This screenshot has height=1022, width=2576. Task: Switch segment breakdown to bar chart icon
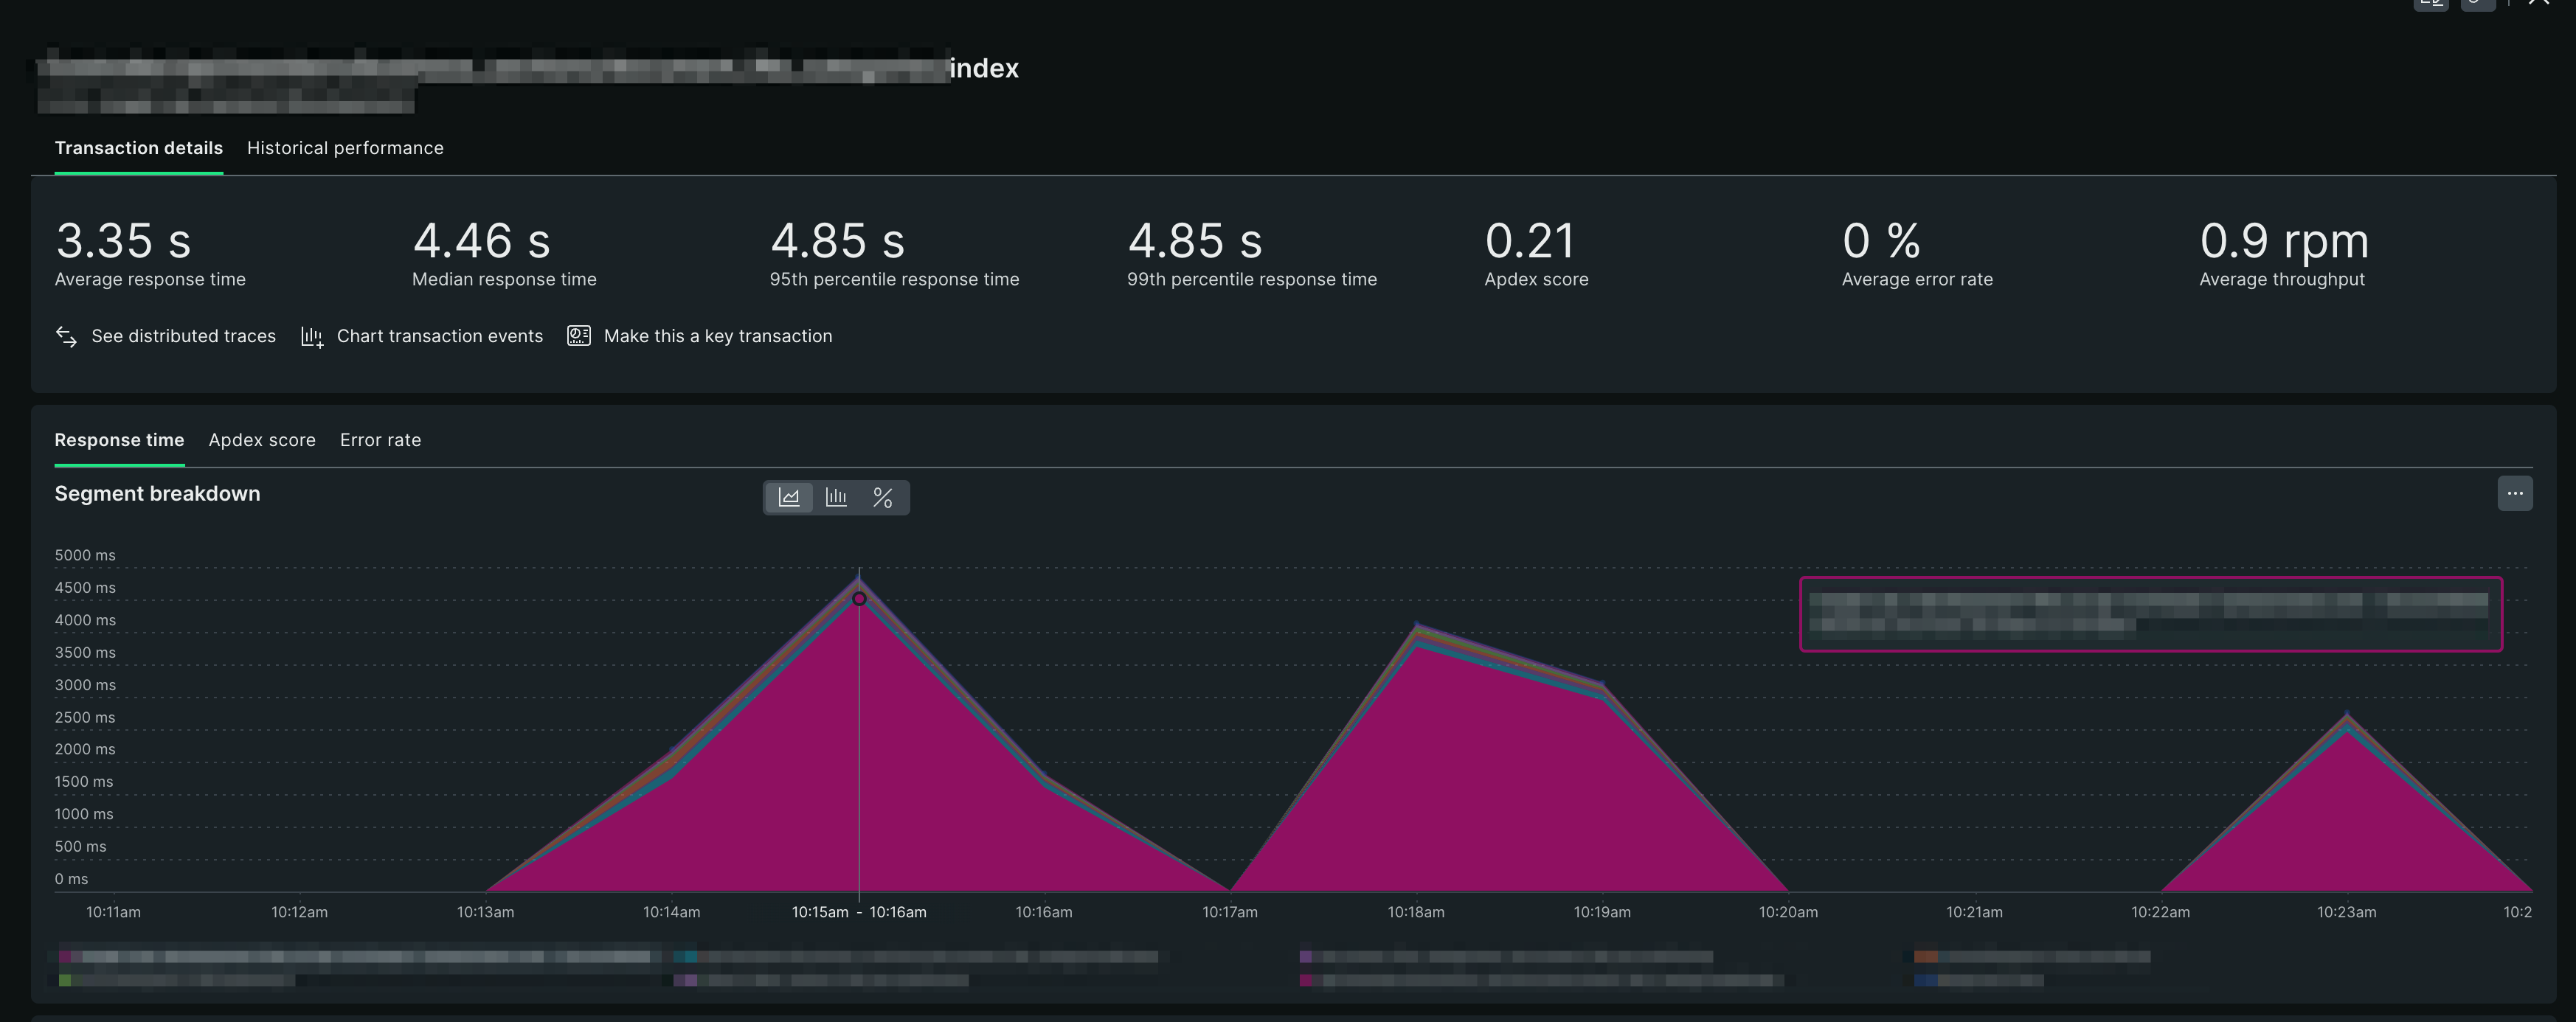(836, 497)
